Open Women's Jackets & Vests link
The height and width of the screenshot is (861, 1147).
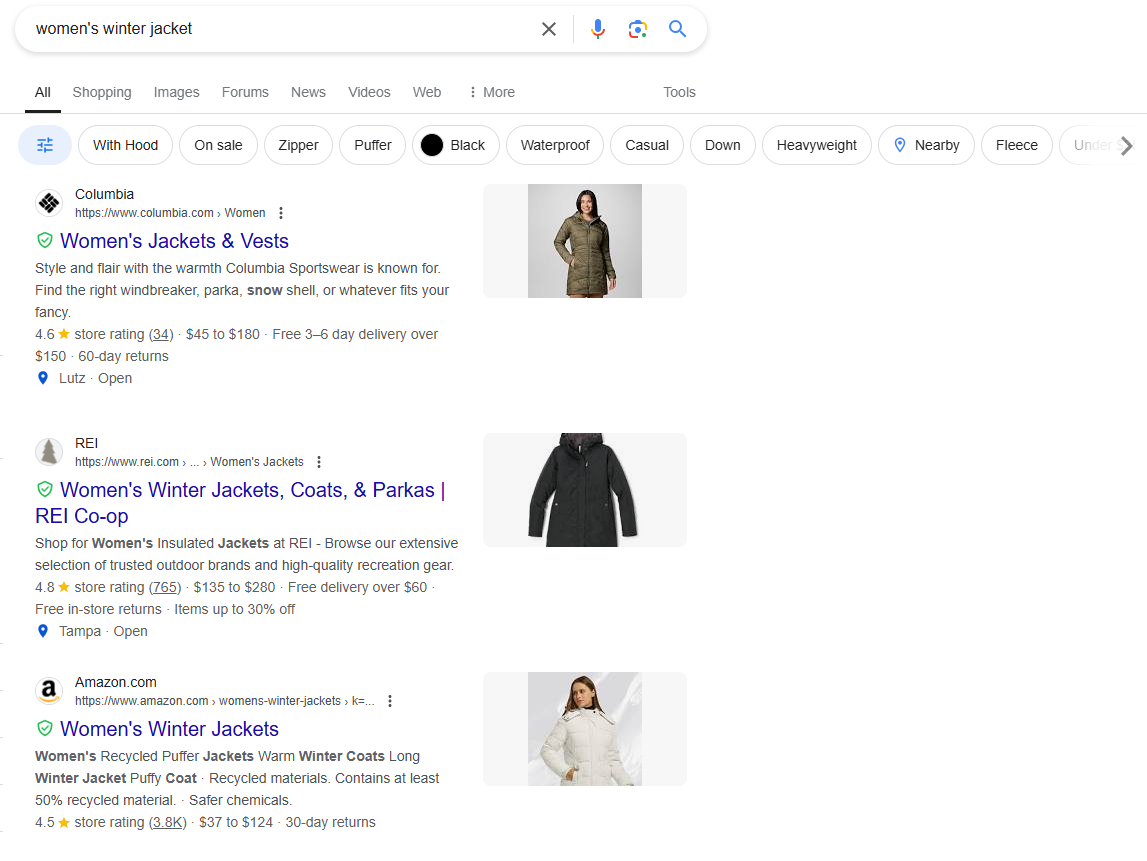click(174, 241)
